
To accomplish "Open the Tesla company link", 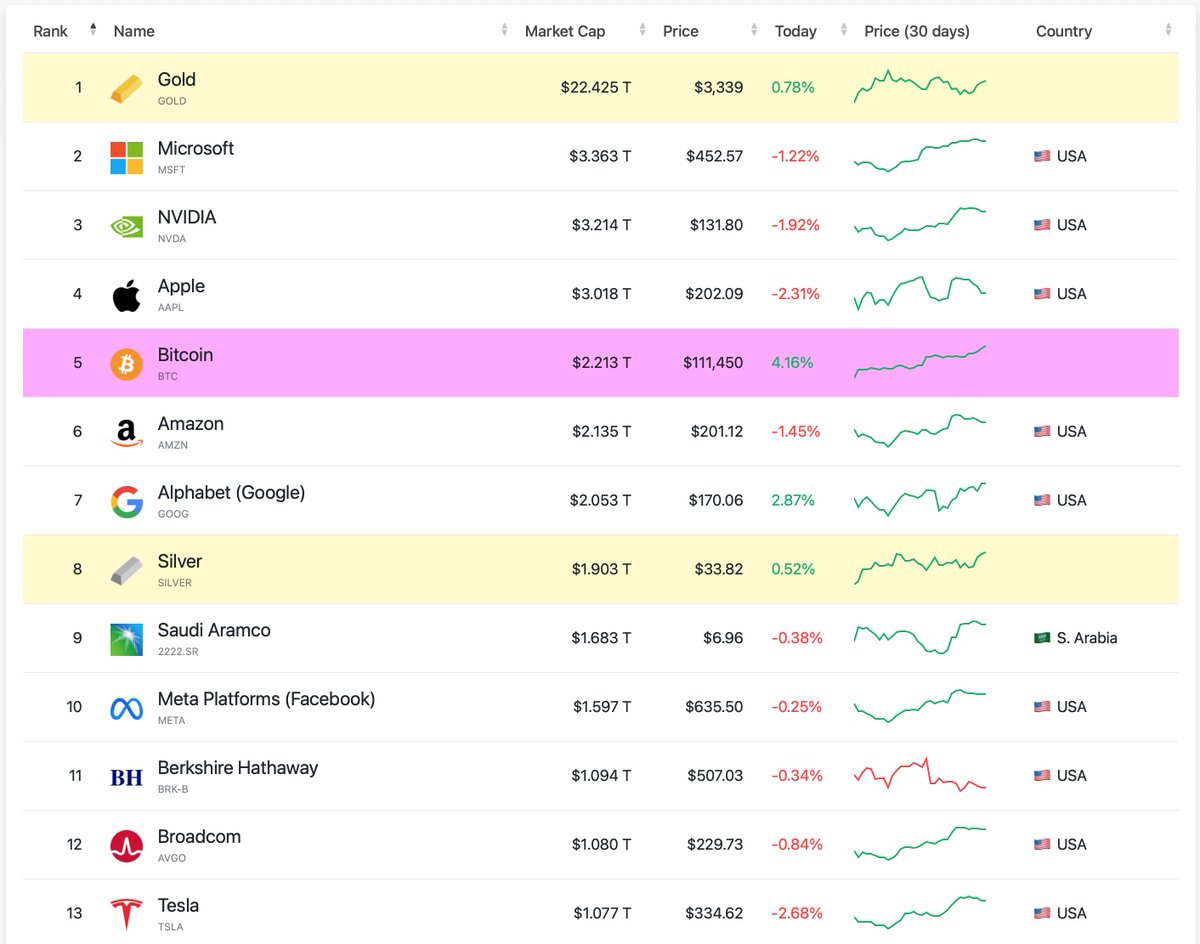I will (178, 905).
